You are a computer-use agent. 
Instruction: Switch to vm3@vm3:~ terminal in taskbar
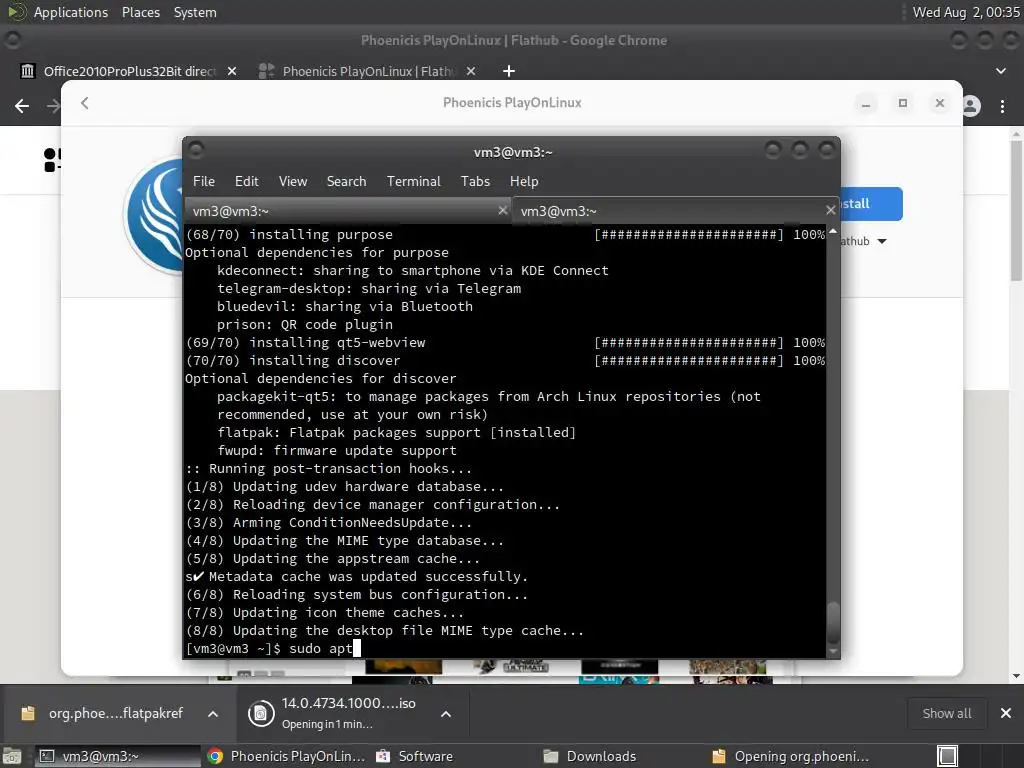pyautogui.click(x=116, y=756)
